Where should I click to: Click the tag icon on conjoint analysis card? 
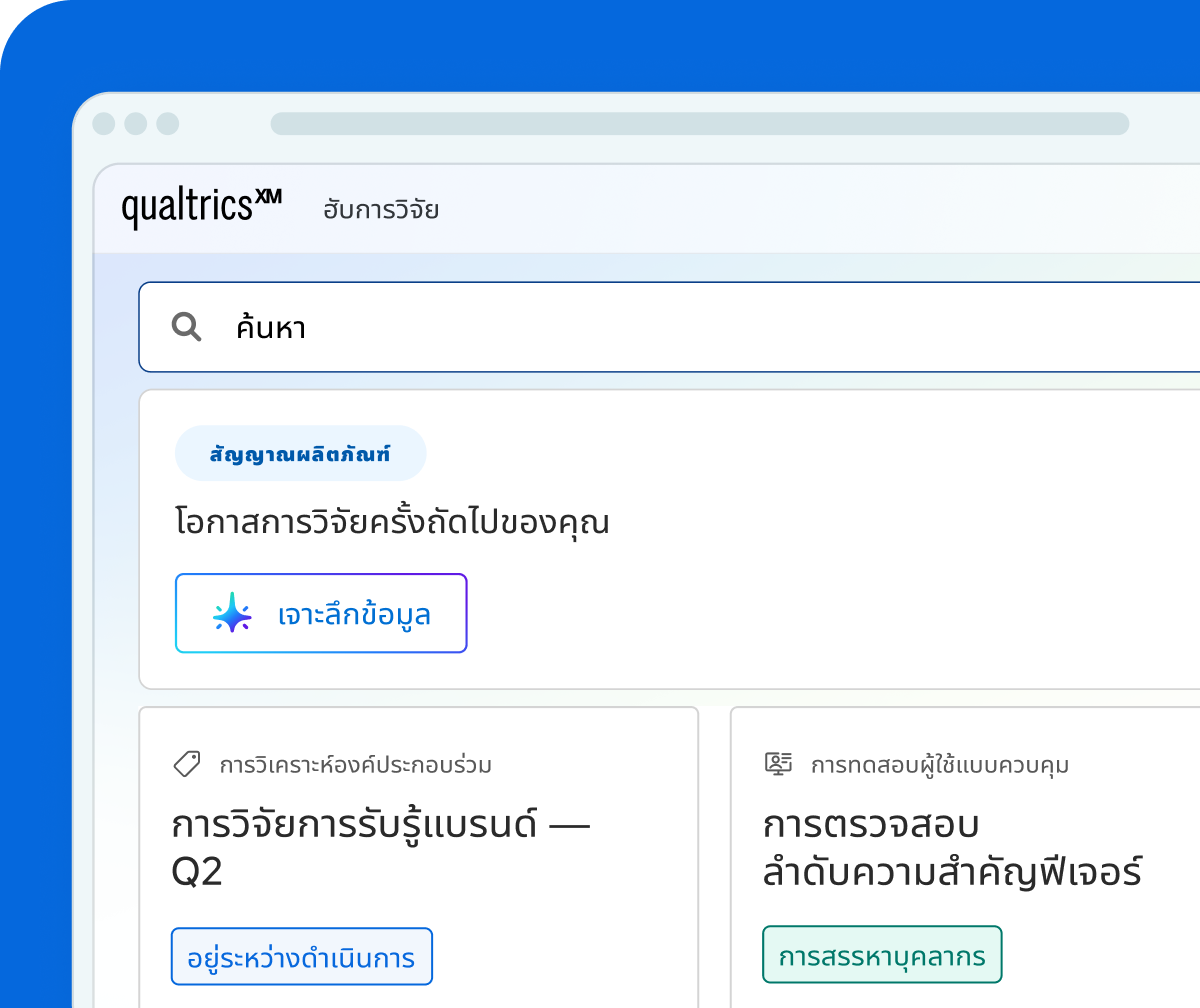pyautogui.click(x=187, y=765)
